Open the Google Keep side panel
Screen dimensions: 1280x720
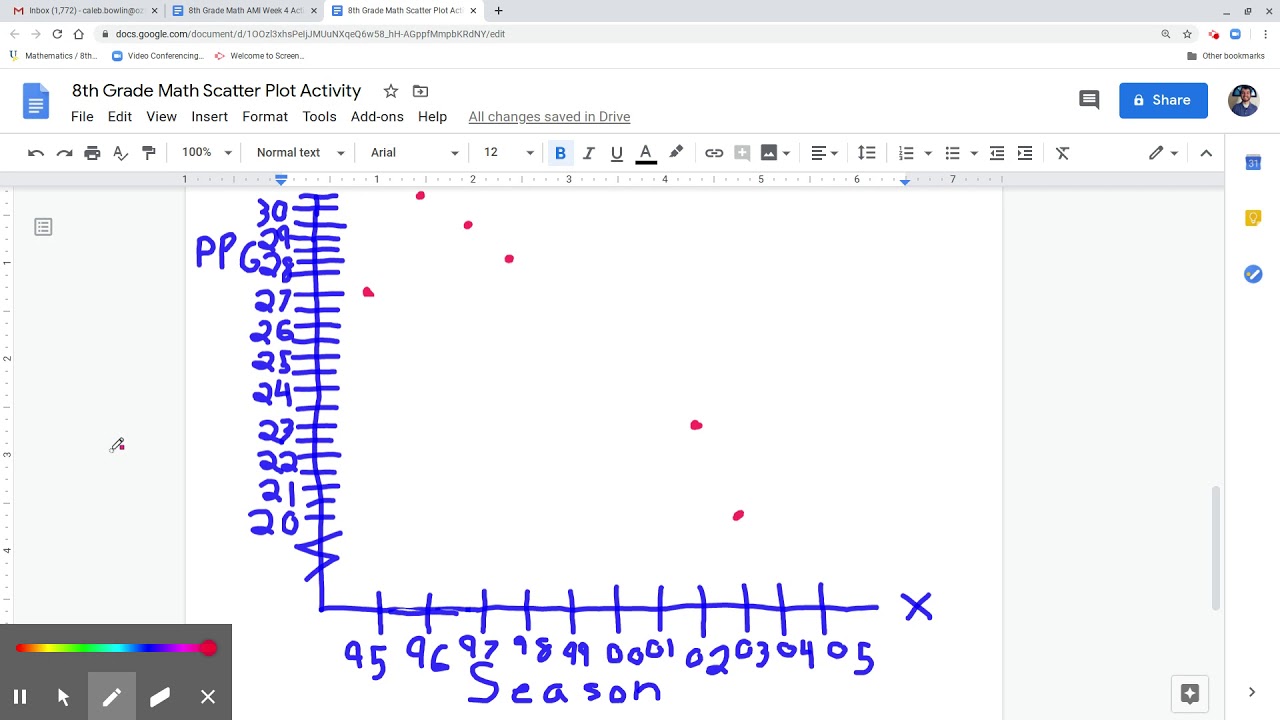1253,218
